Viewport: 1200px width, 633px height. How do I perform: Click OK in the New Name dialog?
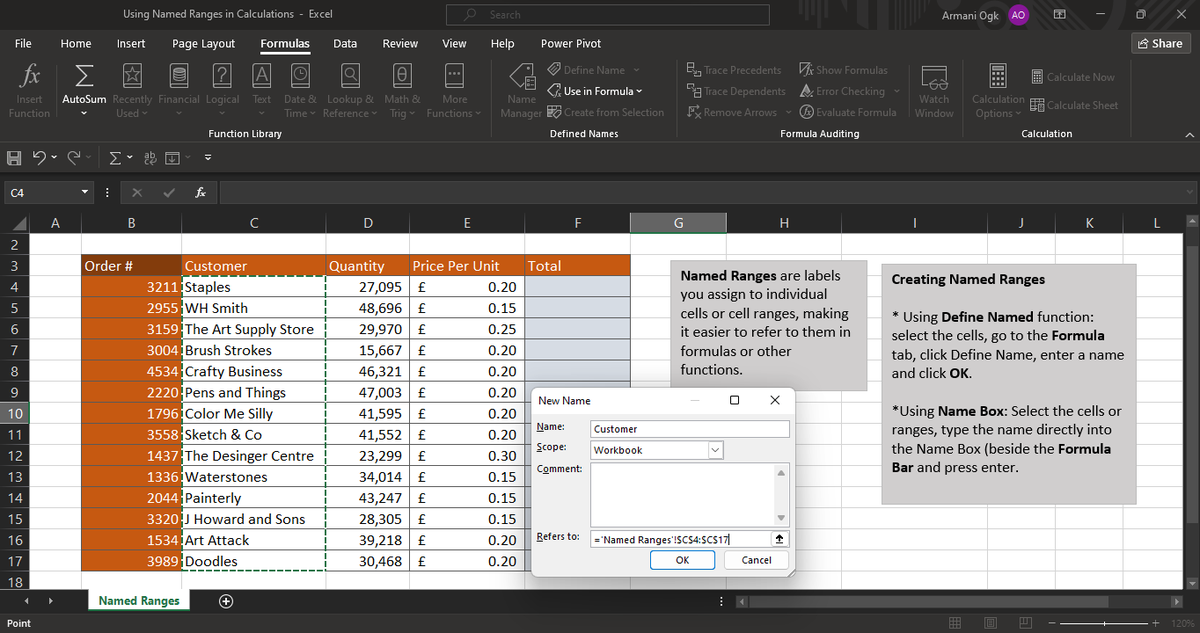click(x=682, y=560)
